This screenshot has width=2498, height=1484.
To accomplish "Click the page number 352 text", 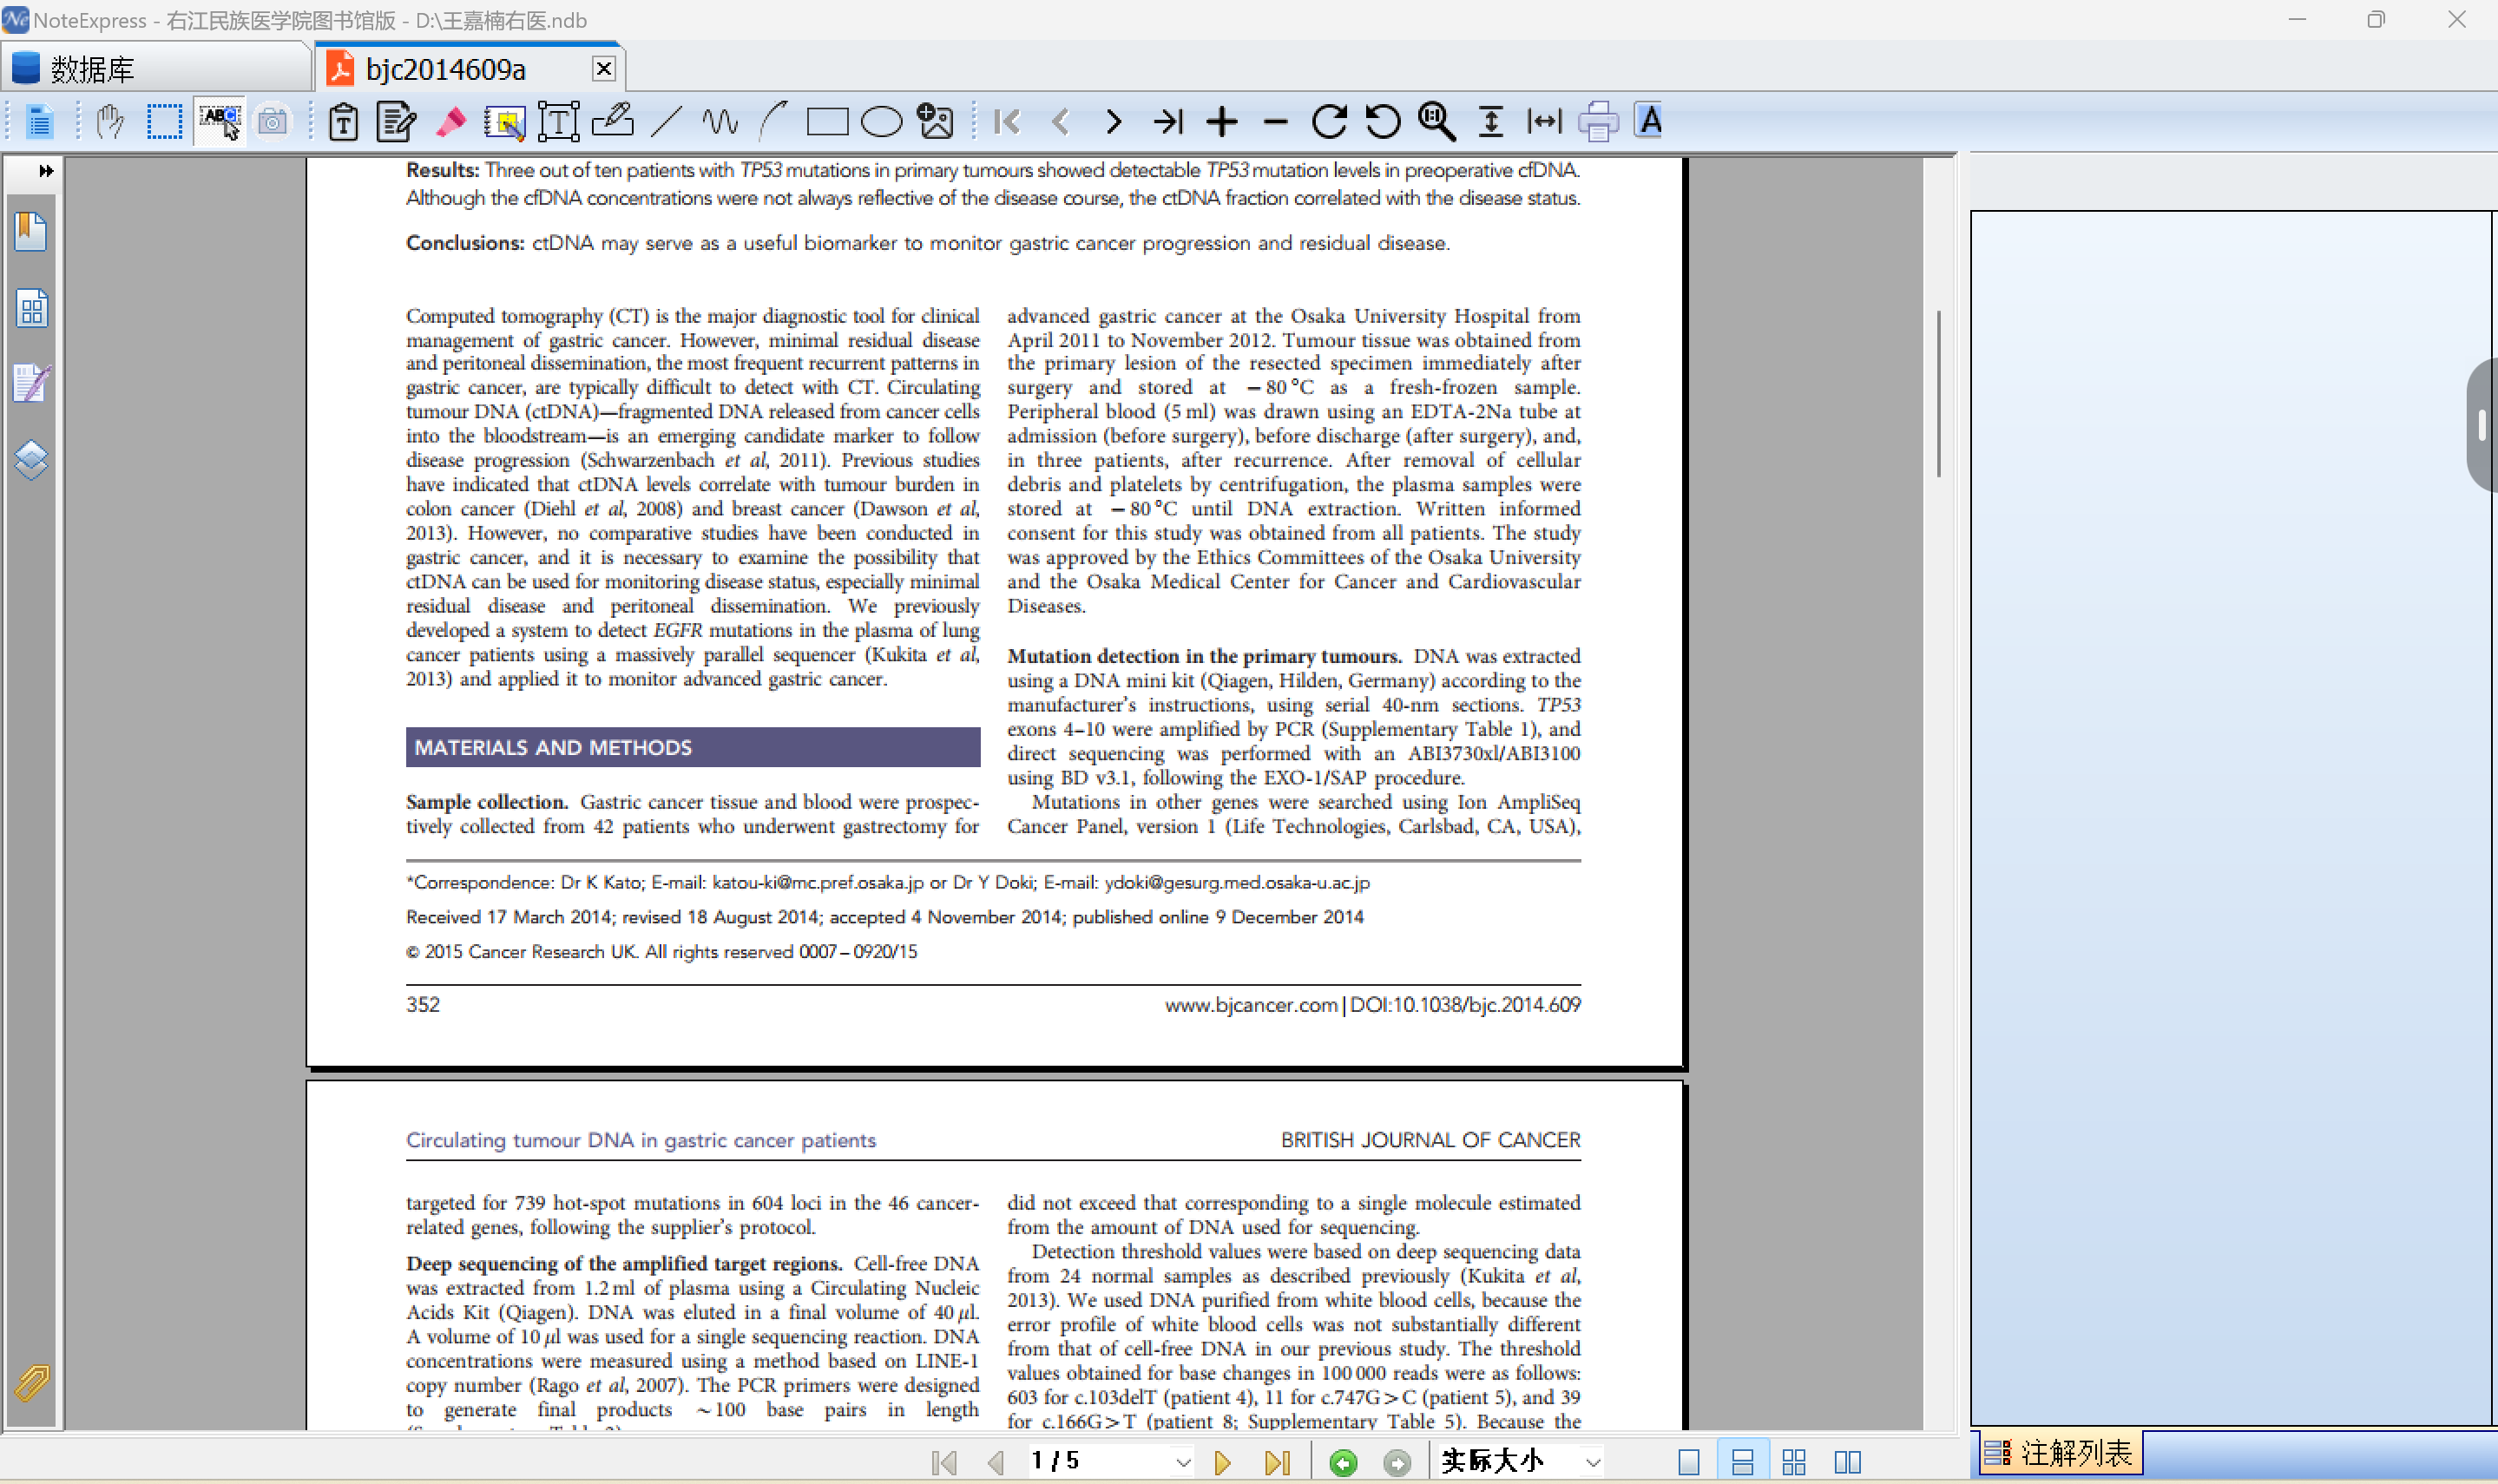I will click(423, 1004).
